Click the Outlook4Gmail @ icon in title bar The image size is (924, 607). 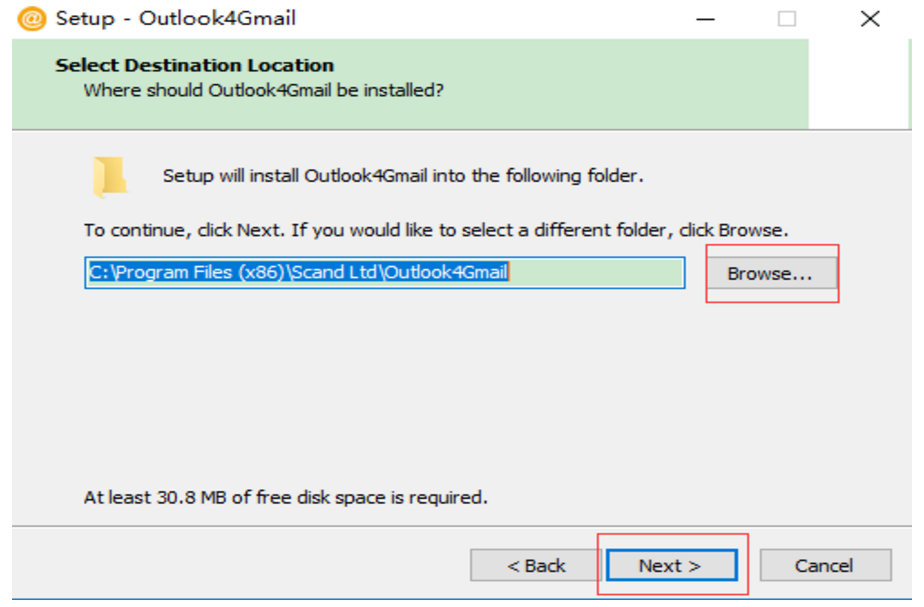click(32, 19)
